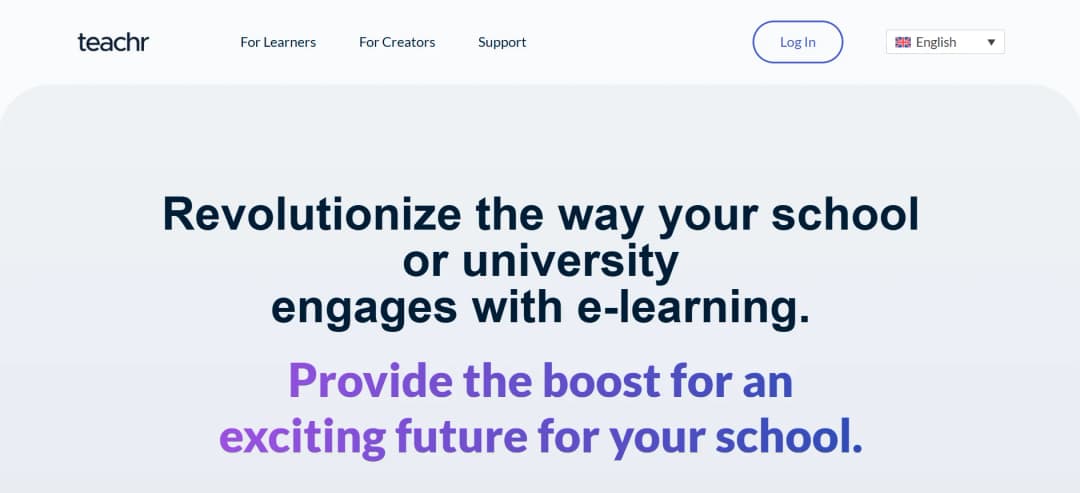Open the For Creators menu
1080x493 pixels.
(397, 42)
